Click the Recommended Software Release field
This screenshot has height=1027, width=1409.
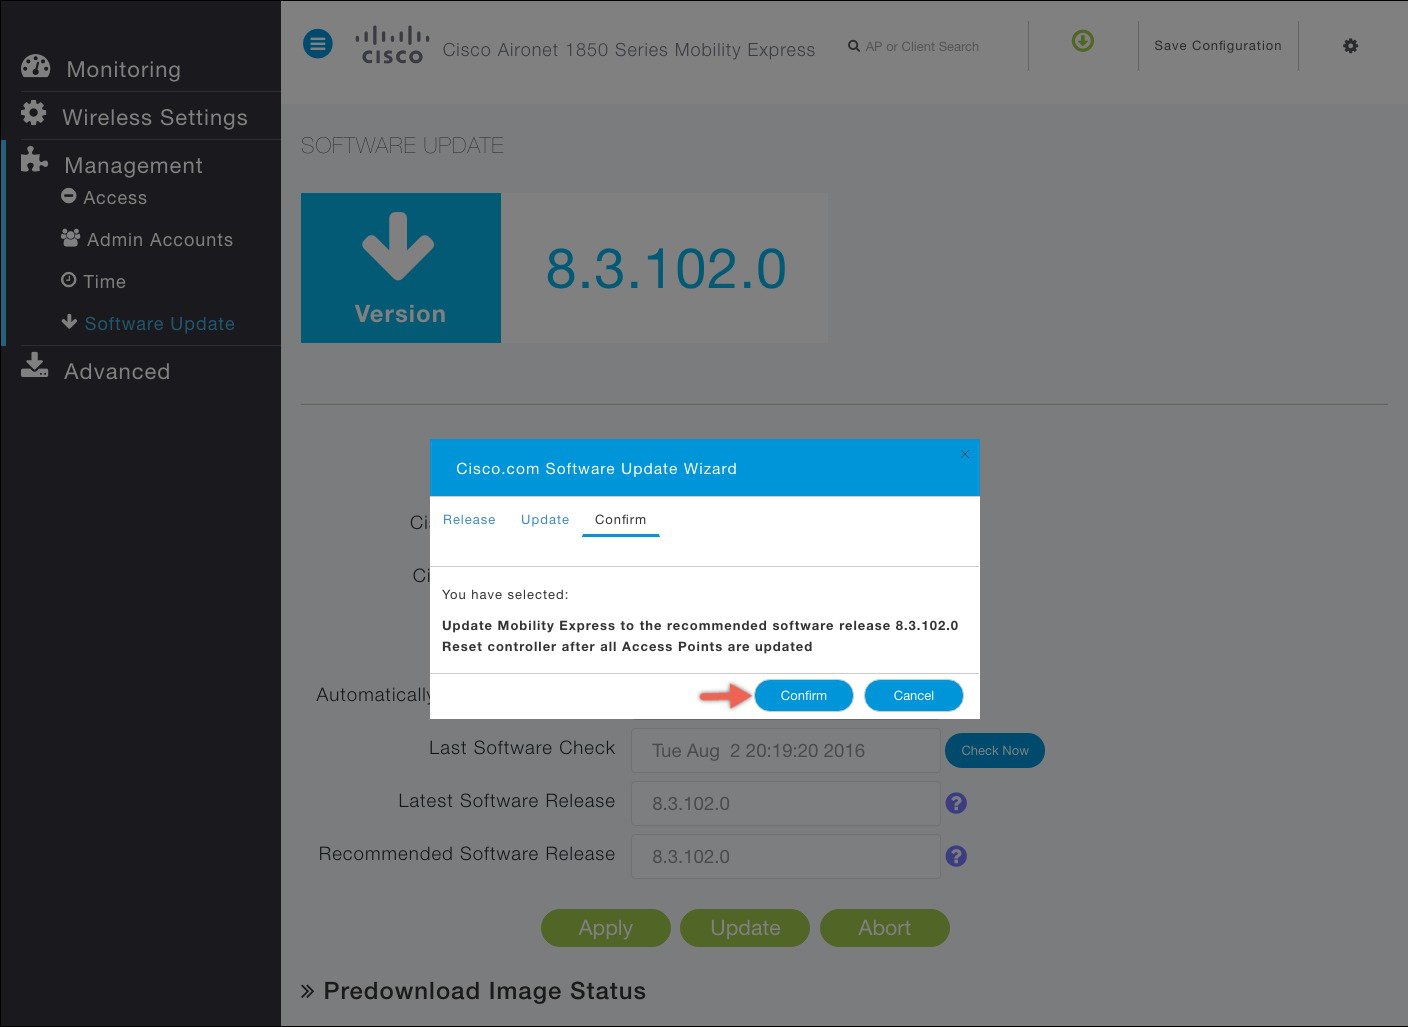click(x=786, y=857)
